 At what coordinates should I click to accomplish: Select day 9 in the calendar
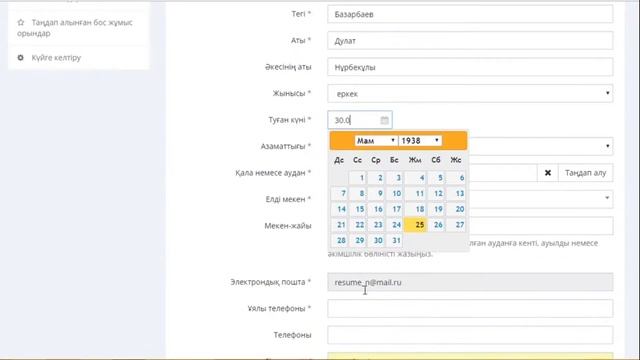coord(376,193)
